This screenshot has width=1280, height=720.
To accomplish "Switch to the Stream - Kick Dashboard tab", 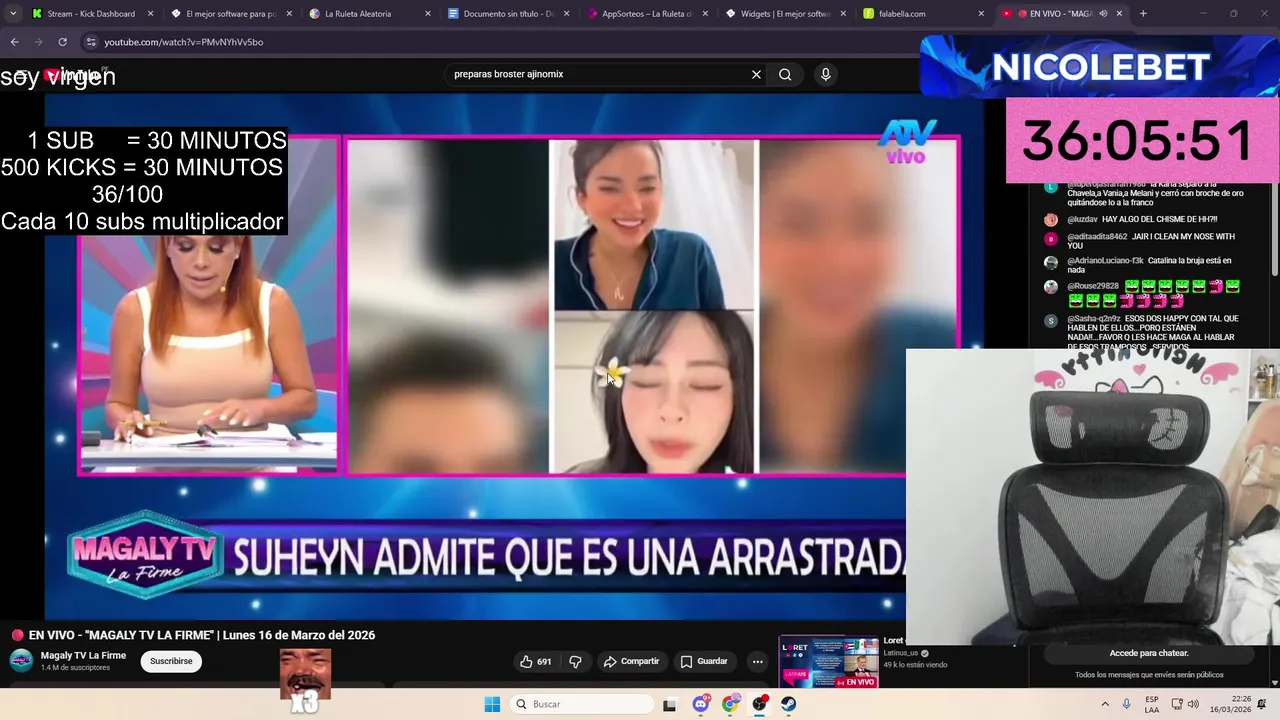I will tap(90, 14).
